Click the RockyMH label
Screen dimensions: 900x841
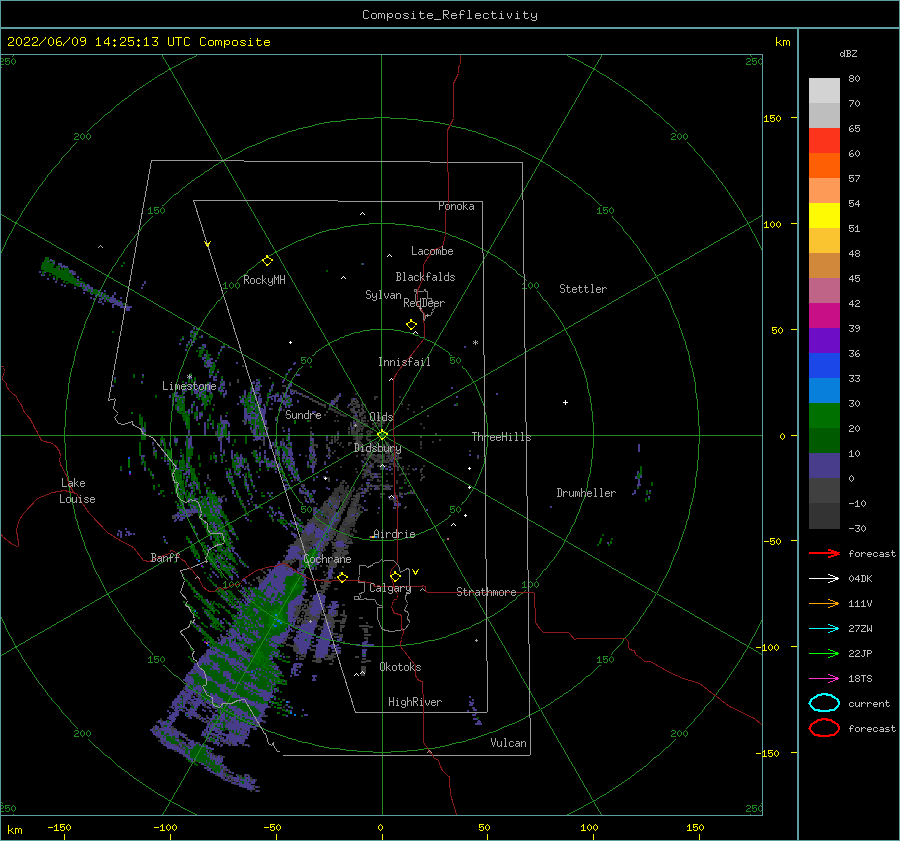coord(264,280)
